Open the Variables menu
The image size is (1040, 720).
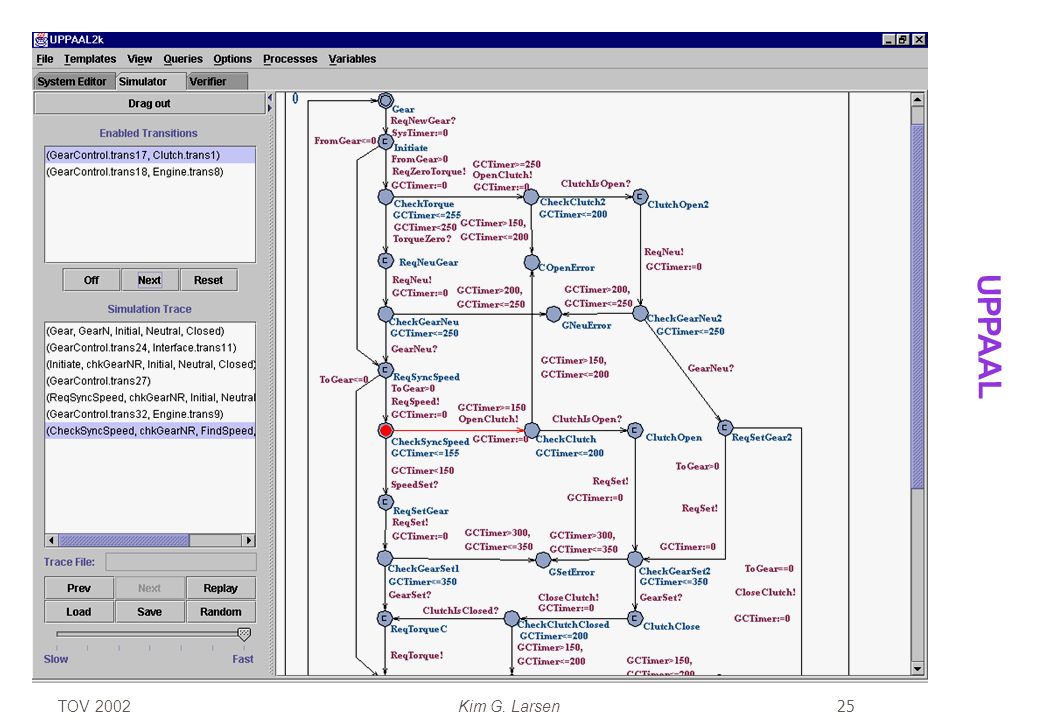tap(352, 59)
